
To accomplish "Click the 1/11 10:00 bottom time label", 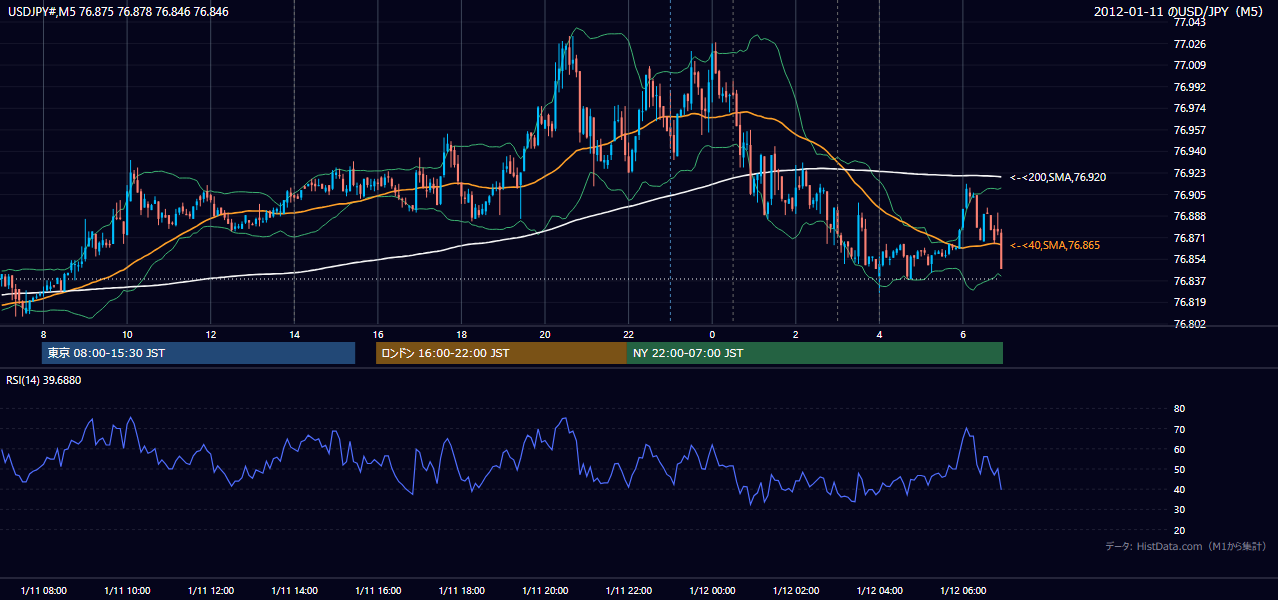I will point(127,590).
